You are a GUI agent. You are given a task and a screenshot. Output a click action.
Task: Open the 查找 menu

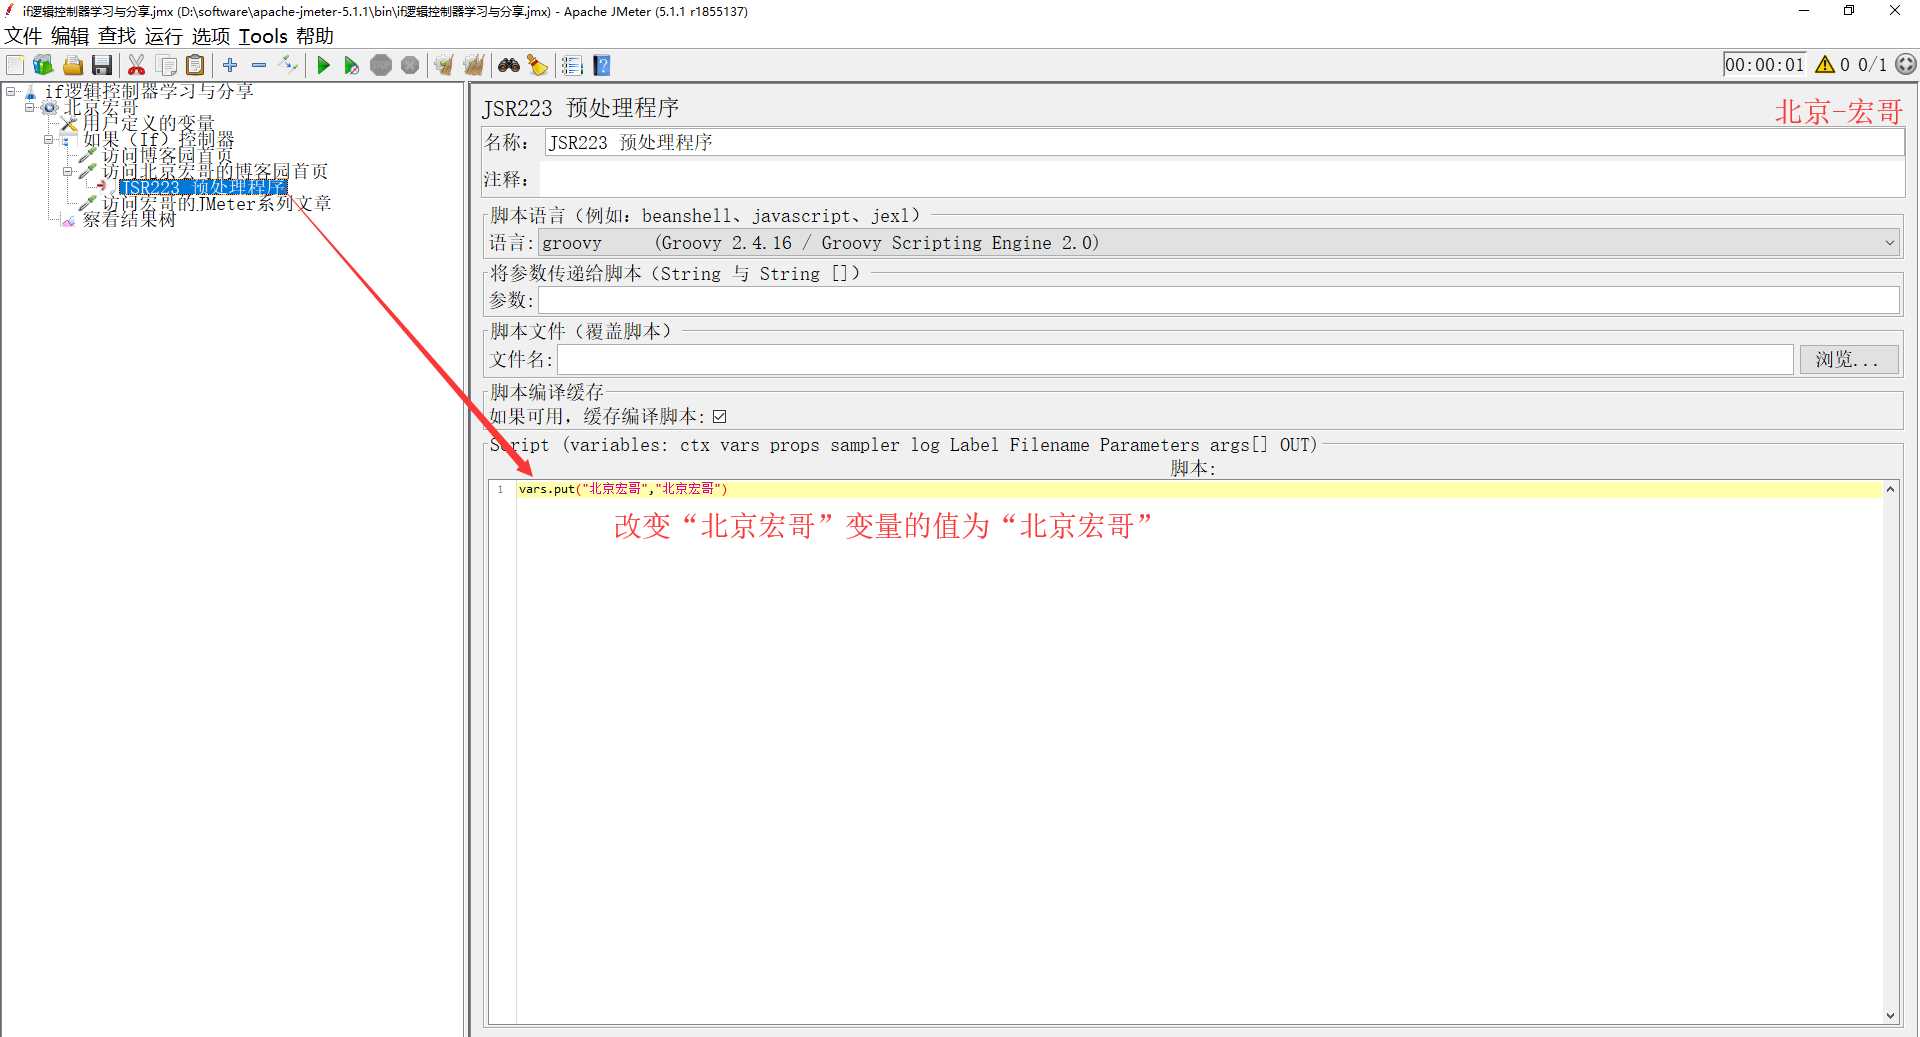pyautogui.click(x=117, y=36)
